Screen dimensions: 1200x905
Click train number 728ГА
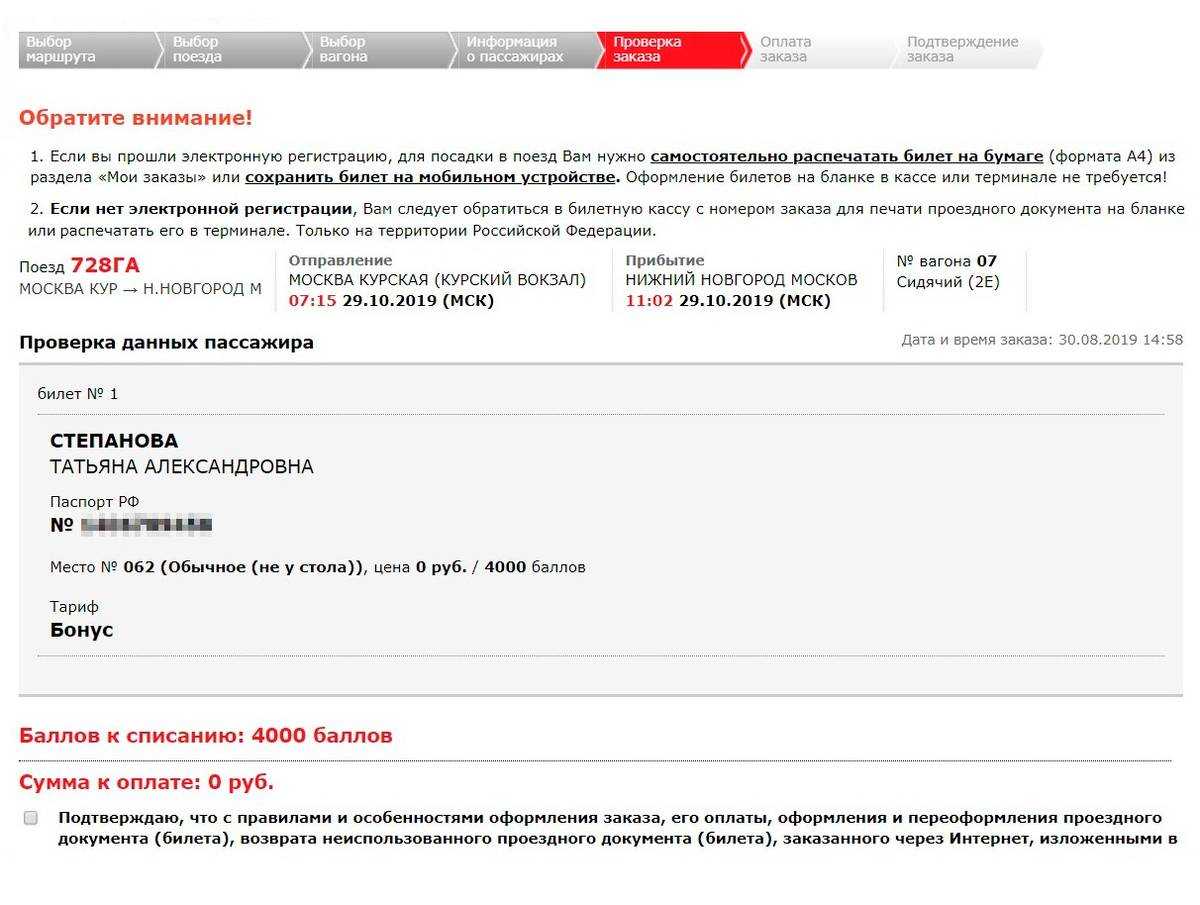click(105, 266)
